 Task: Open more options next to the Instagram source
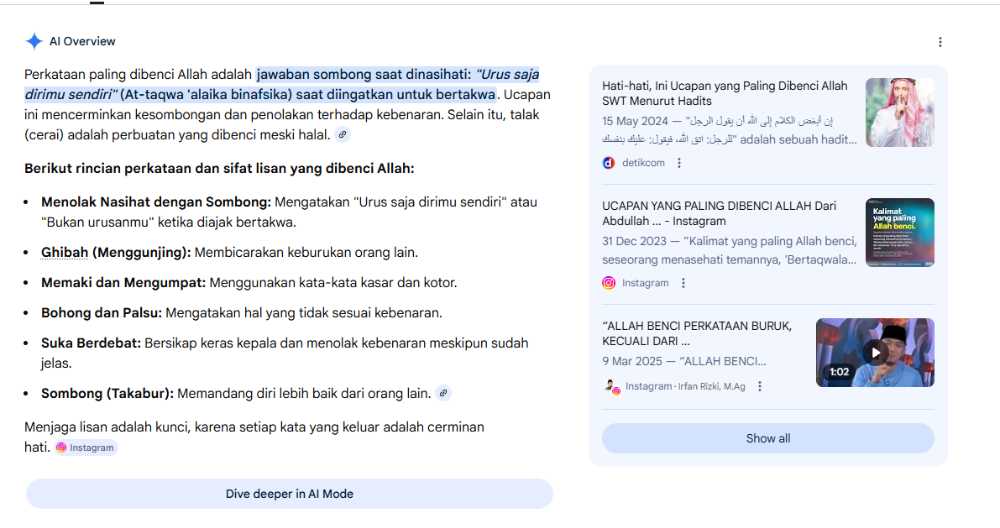coord(683,283)
